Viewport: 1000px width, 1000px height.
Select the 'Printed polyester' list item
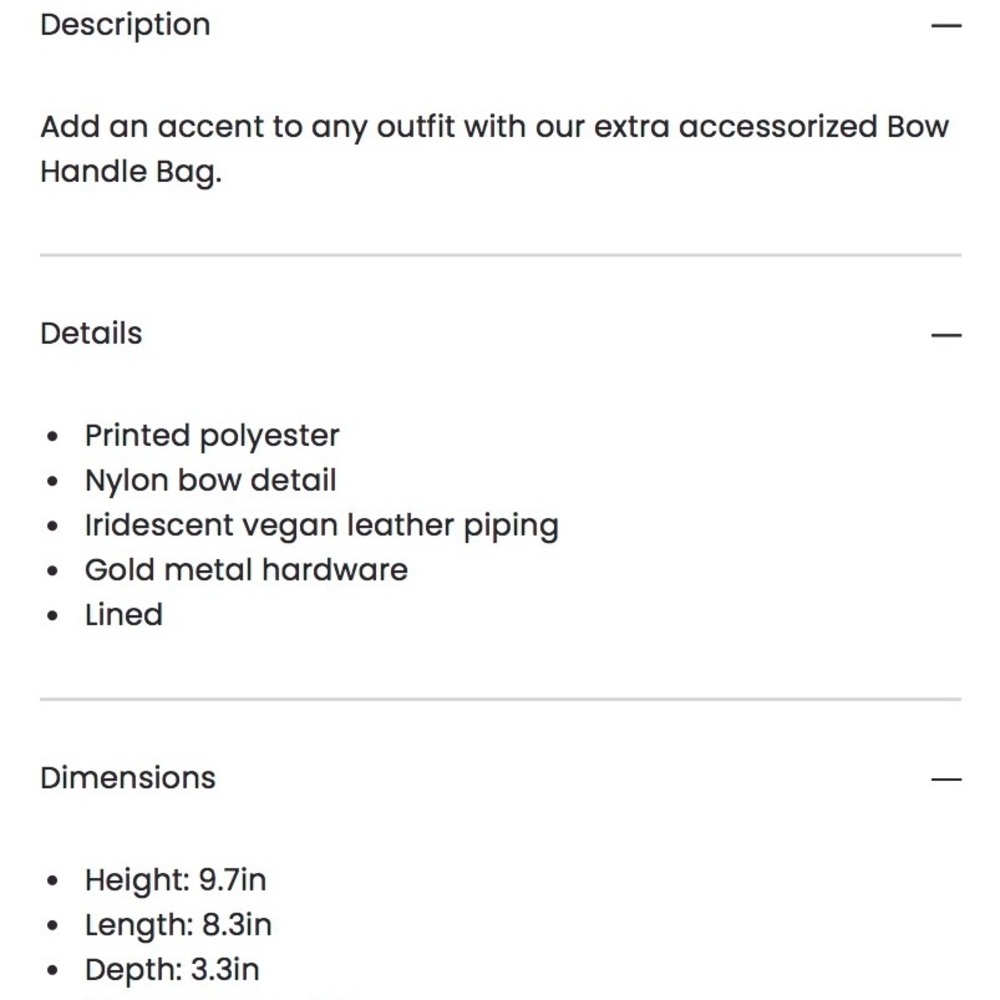212,437
